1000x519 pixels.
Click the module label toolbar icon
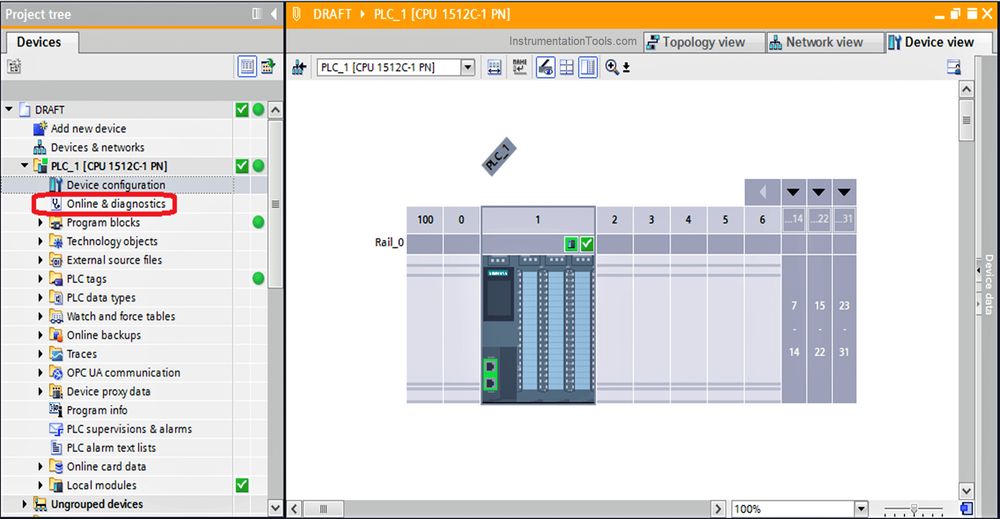[x=494, y=68]
